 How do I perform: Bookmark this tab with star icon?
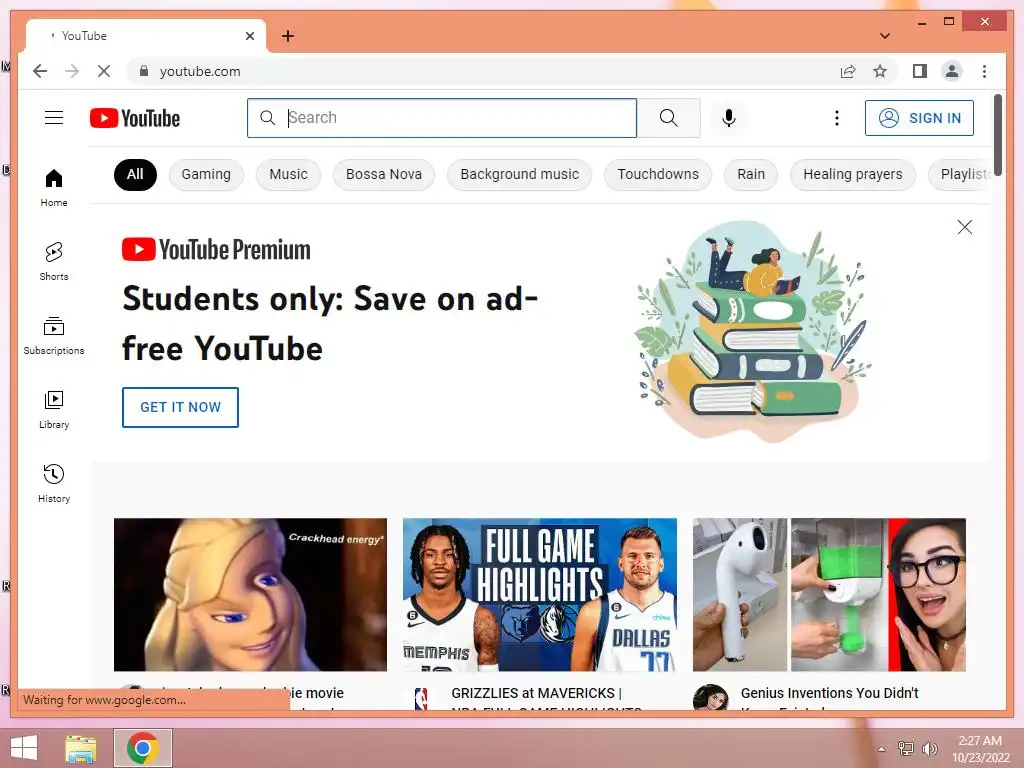(880, 71)
